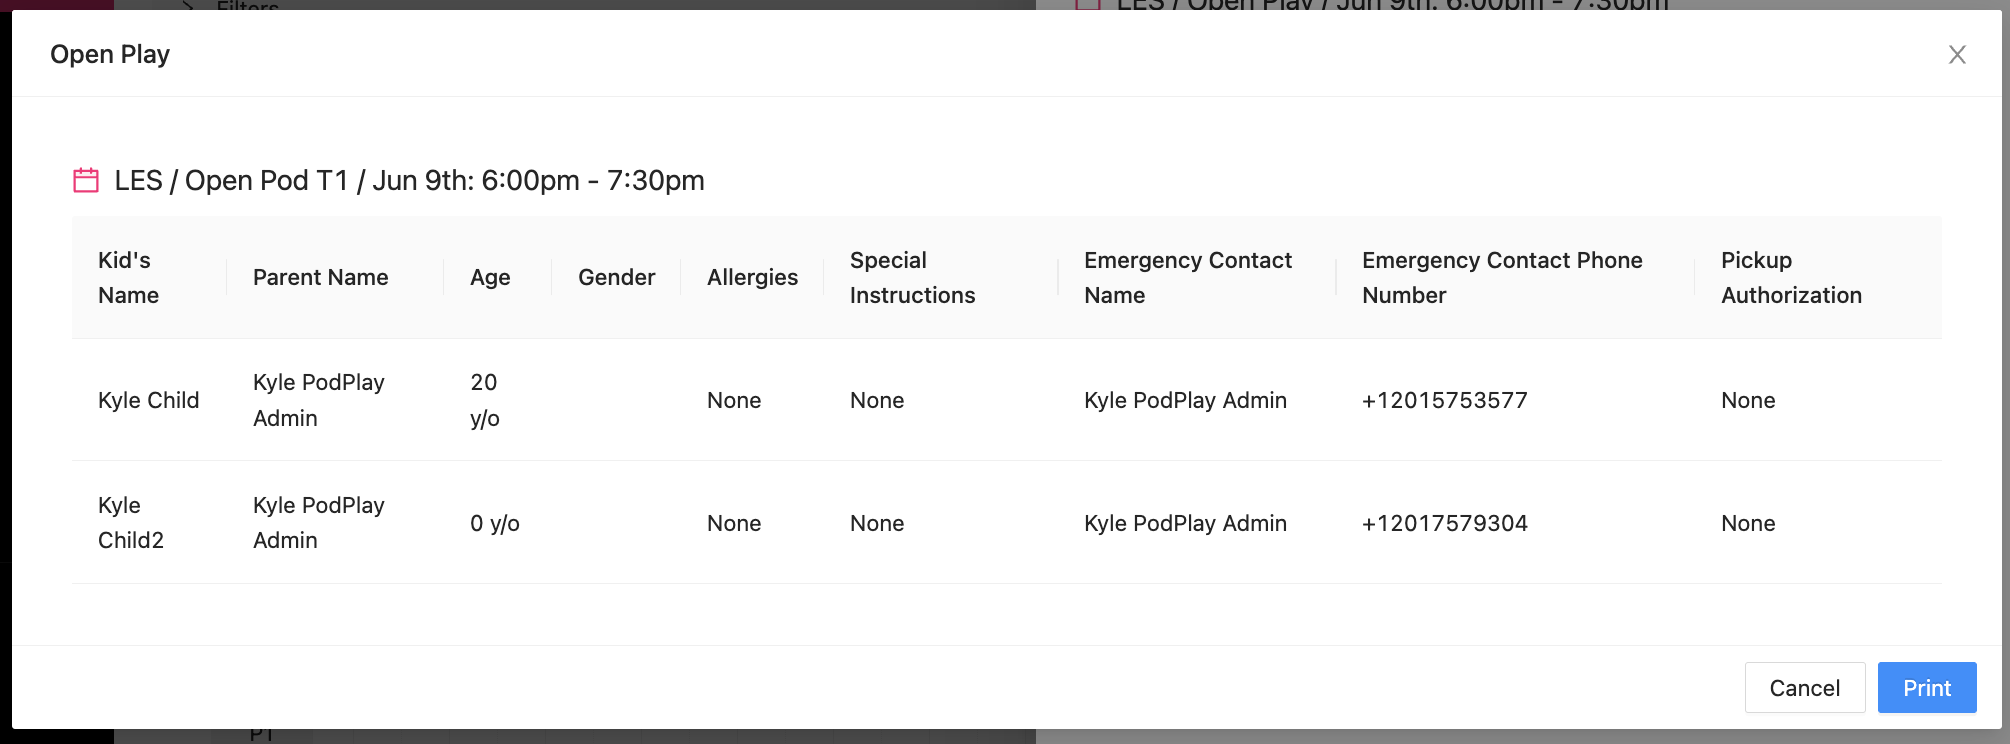Select phone number +12017579304
Image resolution: width=2010 pixels, height=744 pixels.
click(1444, 524)
